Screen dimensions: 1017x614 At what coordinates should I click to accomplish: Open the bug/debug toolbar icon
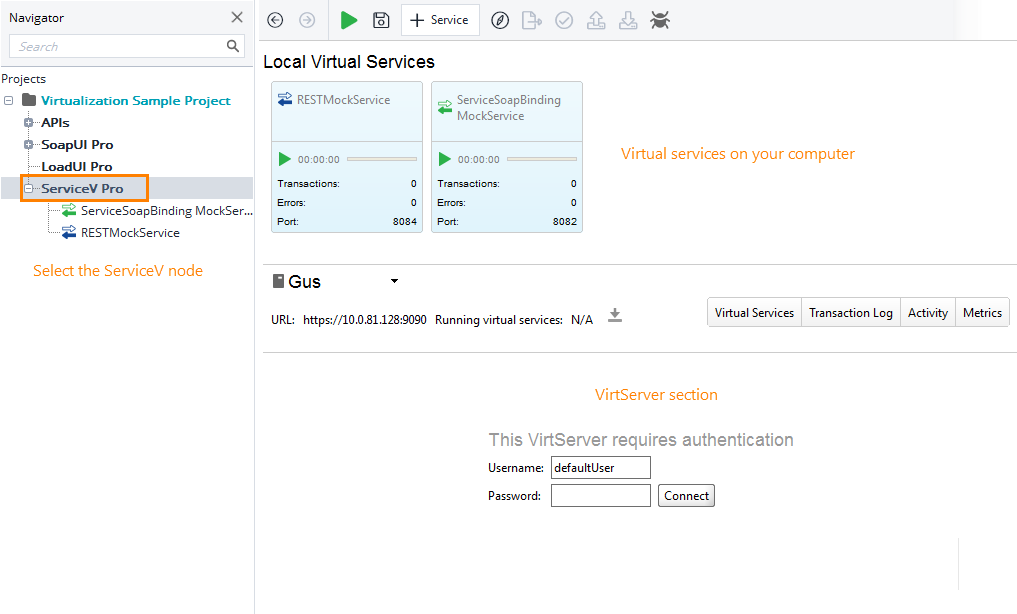[x=660, y=20]
